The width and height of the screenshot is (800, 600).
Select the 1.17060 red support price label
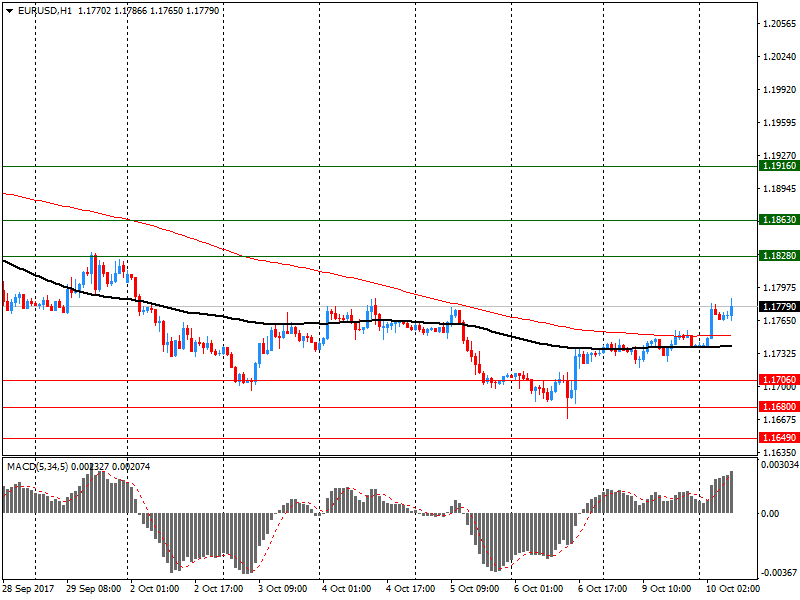tap(779, 380)
